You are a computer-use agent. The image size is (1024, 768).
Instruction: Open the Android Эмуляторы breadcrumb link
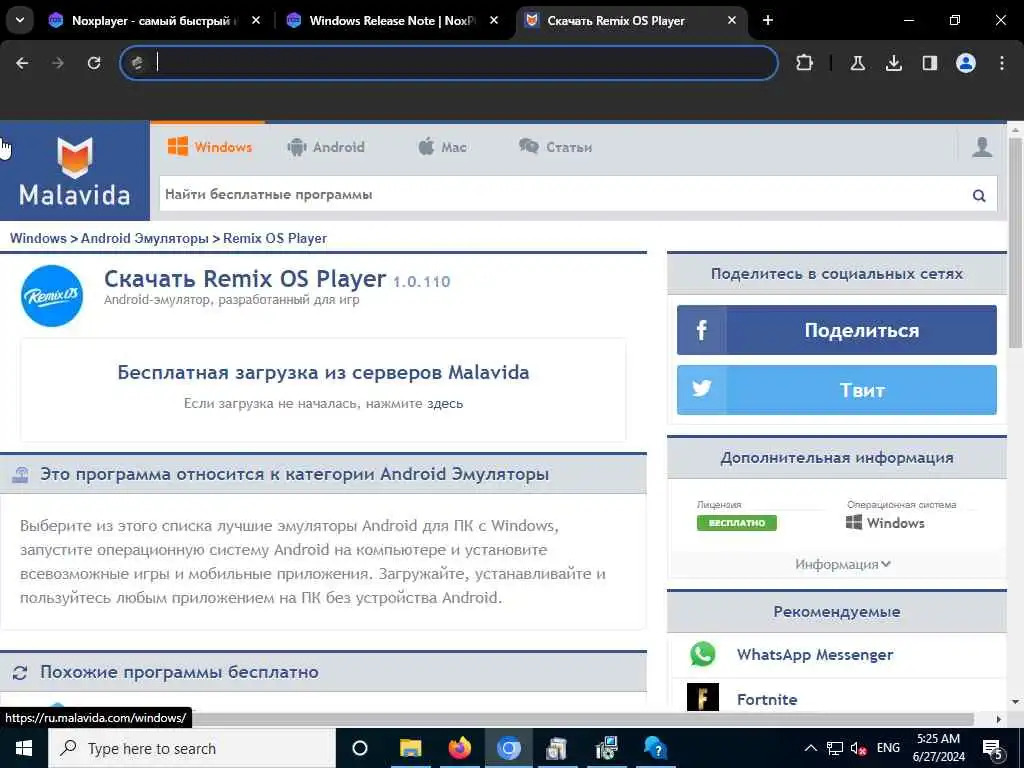144,238
